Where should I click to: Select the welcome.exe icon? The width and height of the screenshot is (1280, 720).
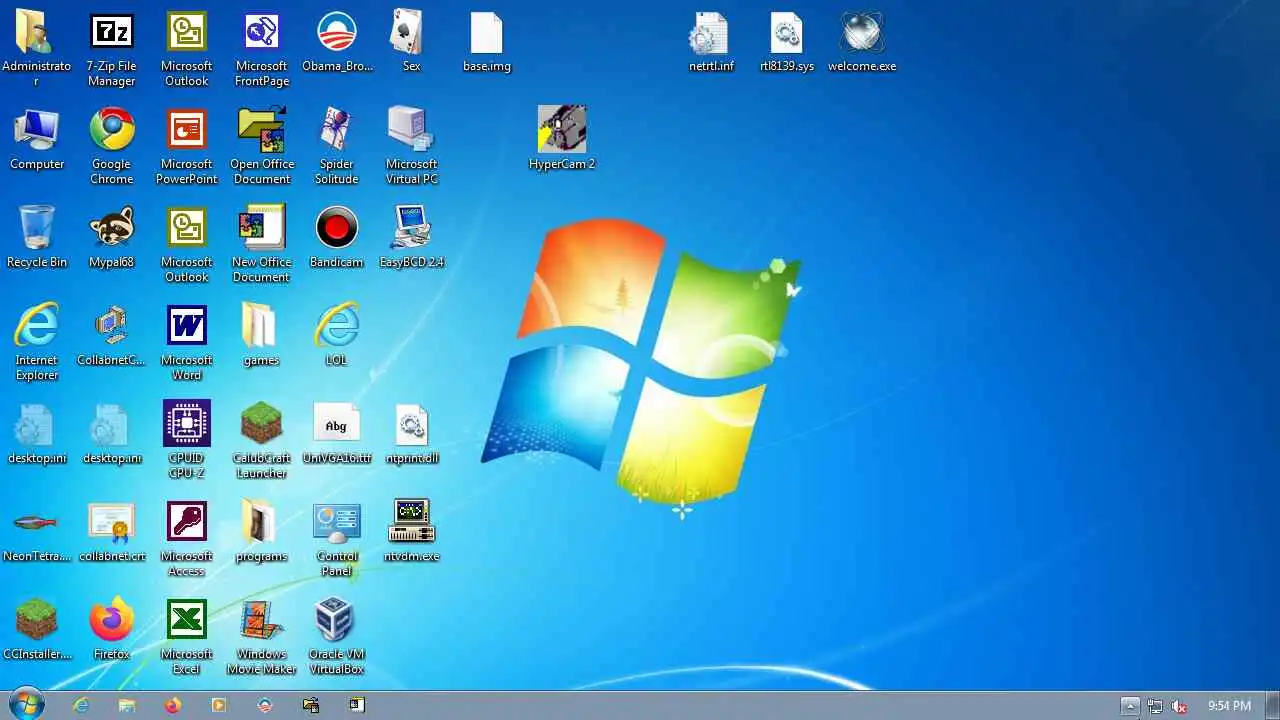point(862,42)
